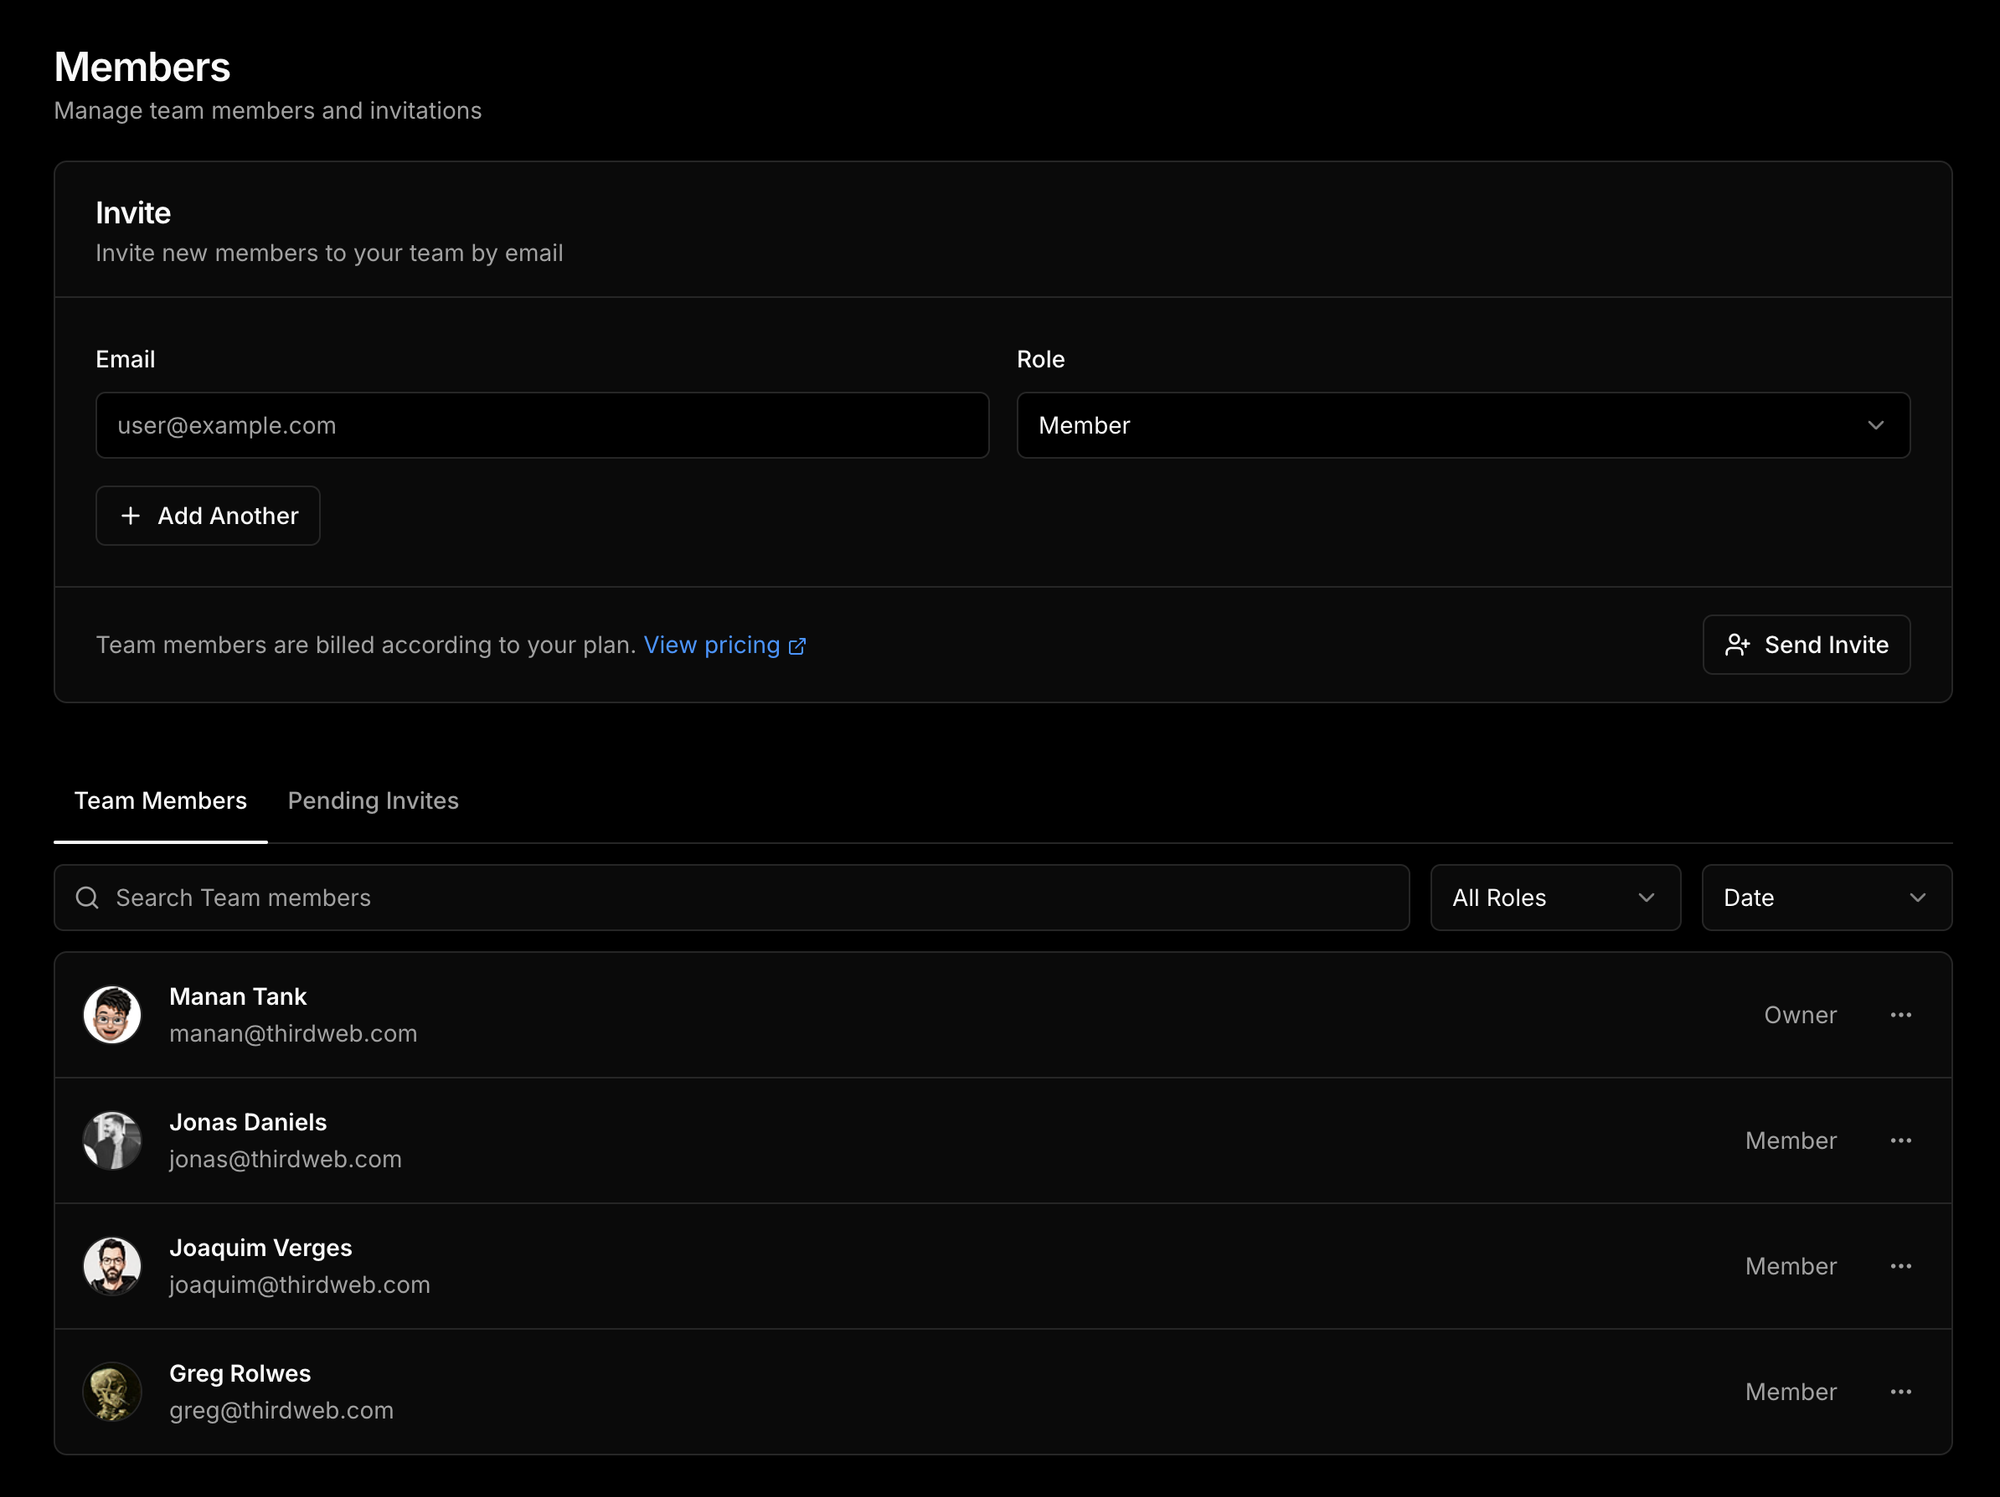Click the external link icon beside View pricing
This screenshot has height=1497, width=2000.
point(797,646)
